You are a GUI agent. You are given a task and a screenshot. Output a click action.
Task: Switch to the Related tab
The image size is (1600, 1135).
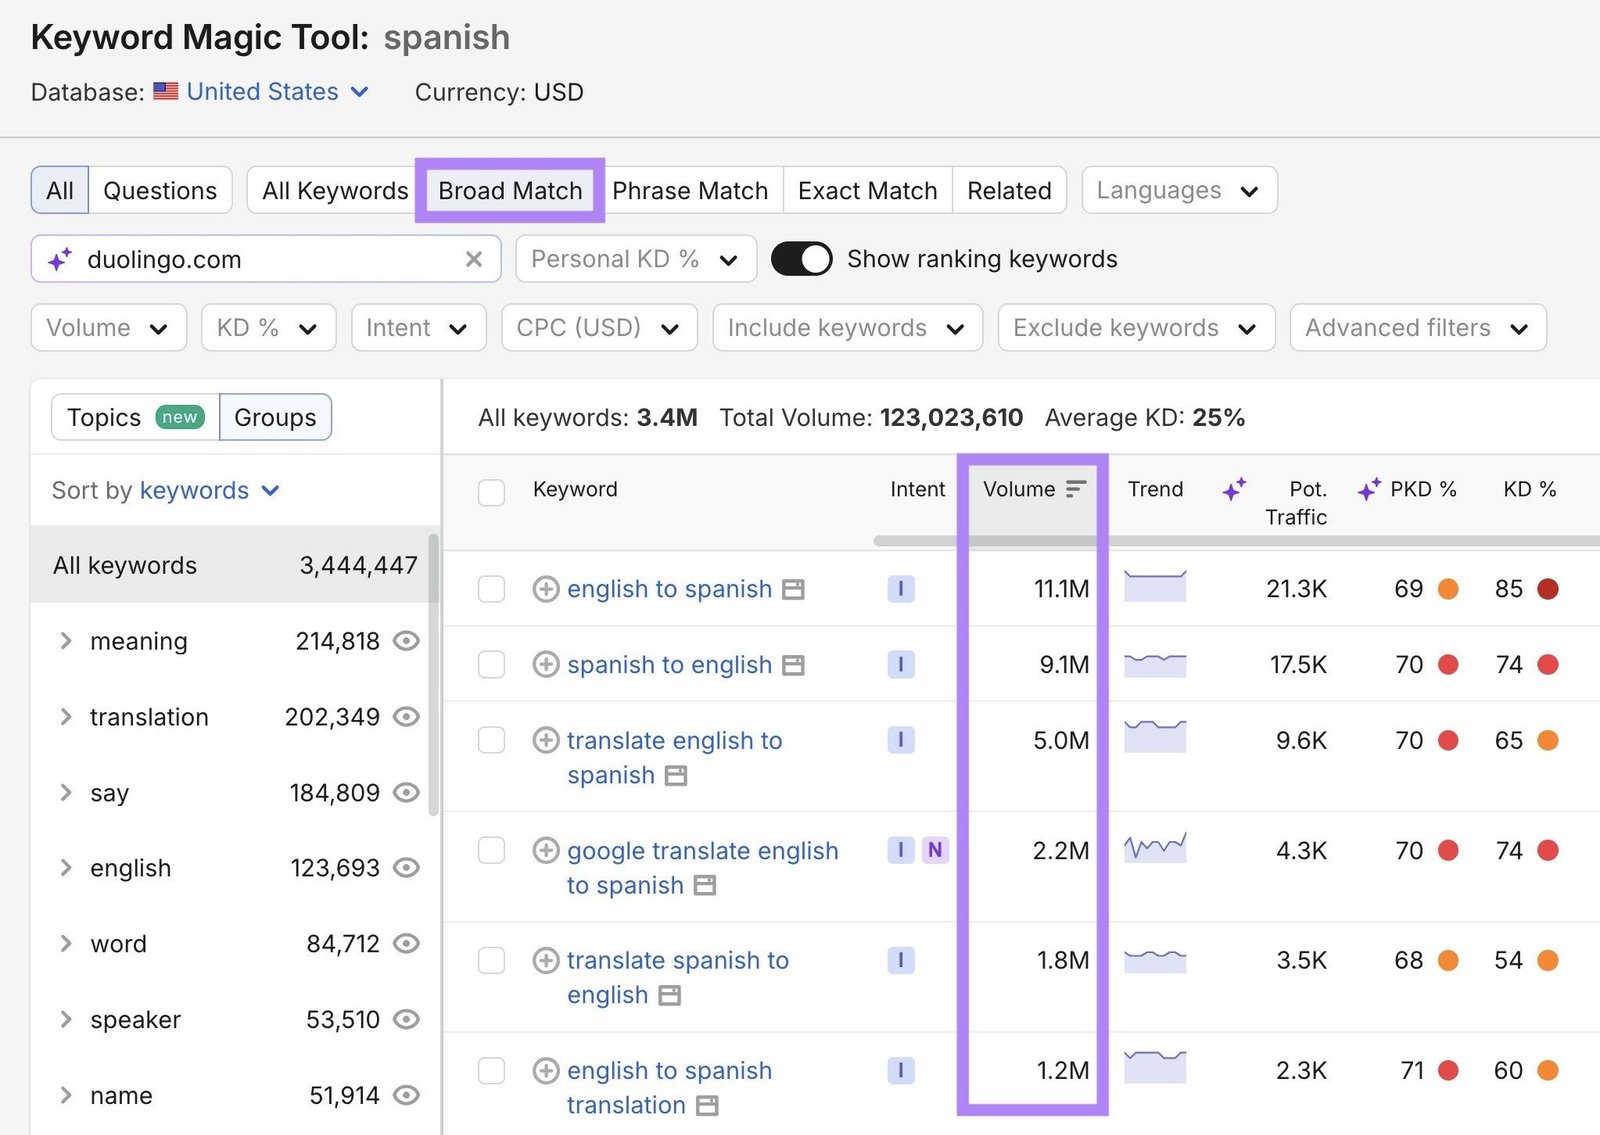point(1009,190)
